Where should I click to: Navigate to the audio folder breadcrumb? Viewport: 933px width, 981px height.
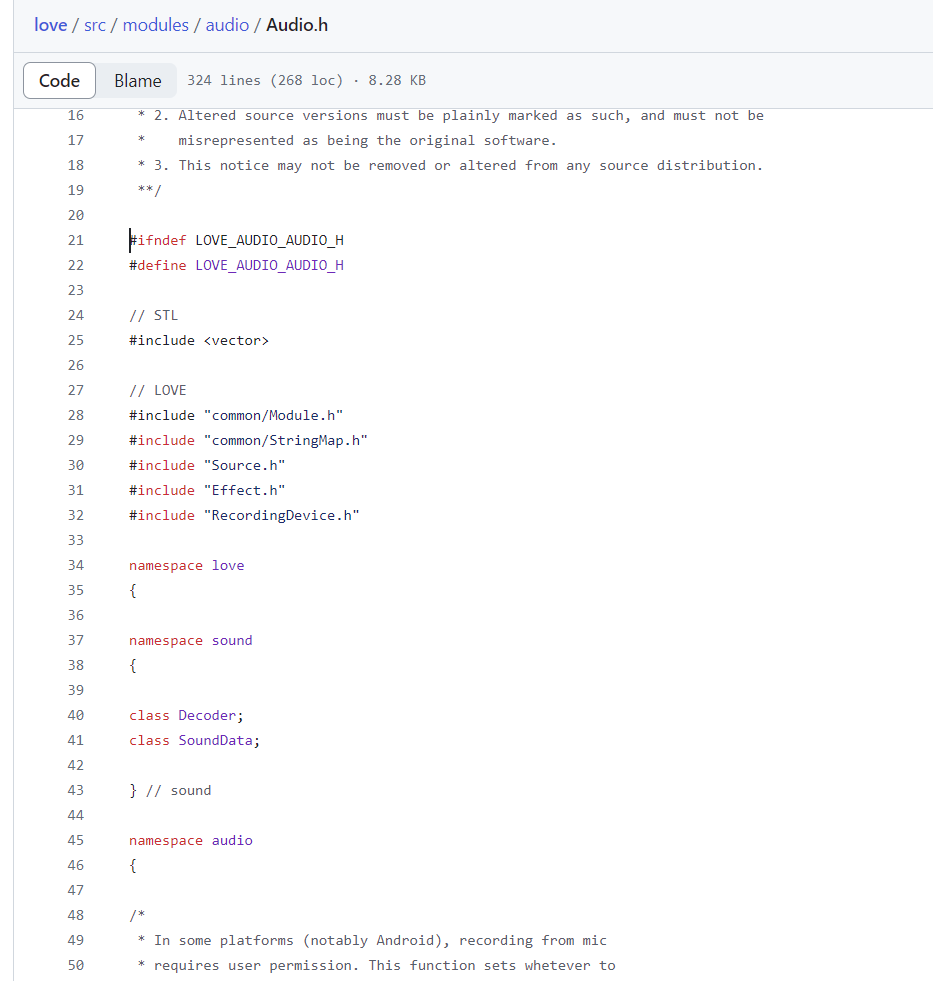(x=227, y=25)
